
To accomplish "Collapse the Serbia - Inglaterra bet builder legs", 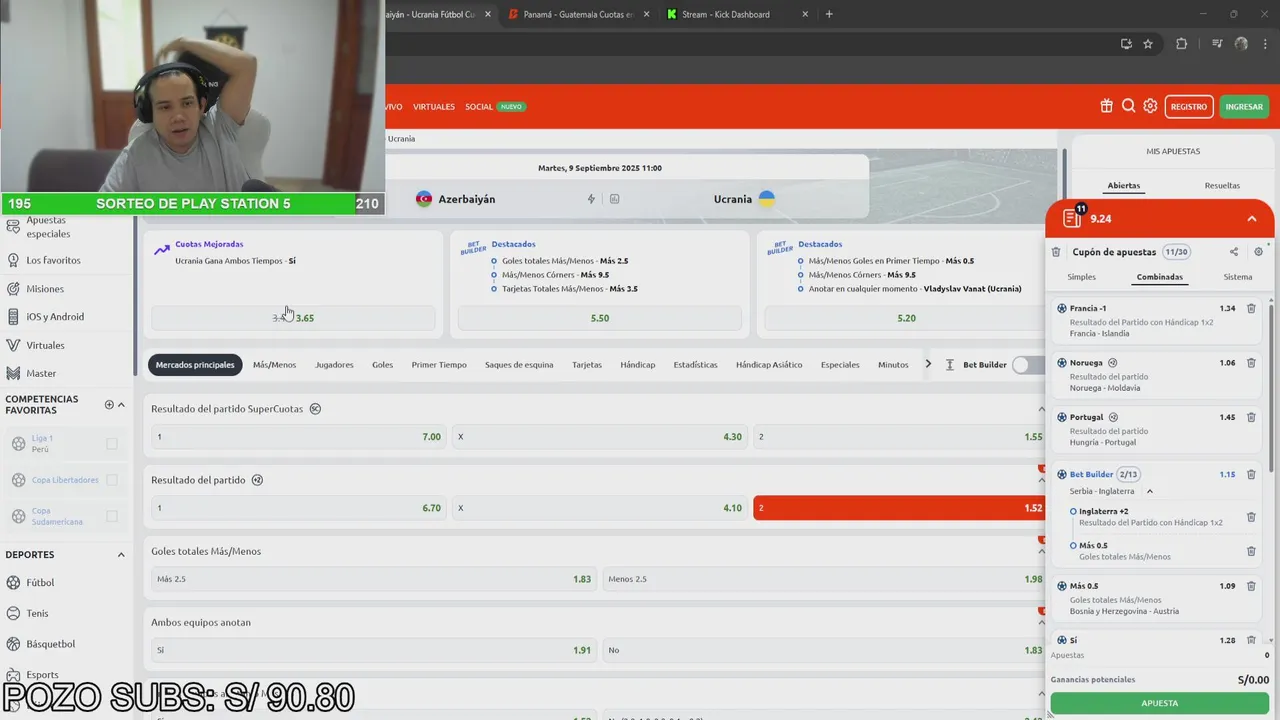I will 1150,491.
